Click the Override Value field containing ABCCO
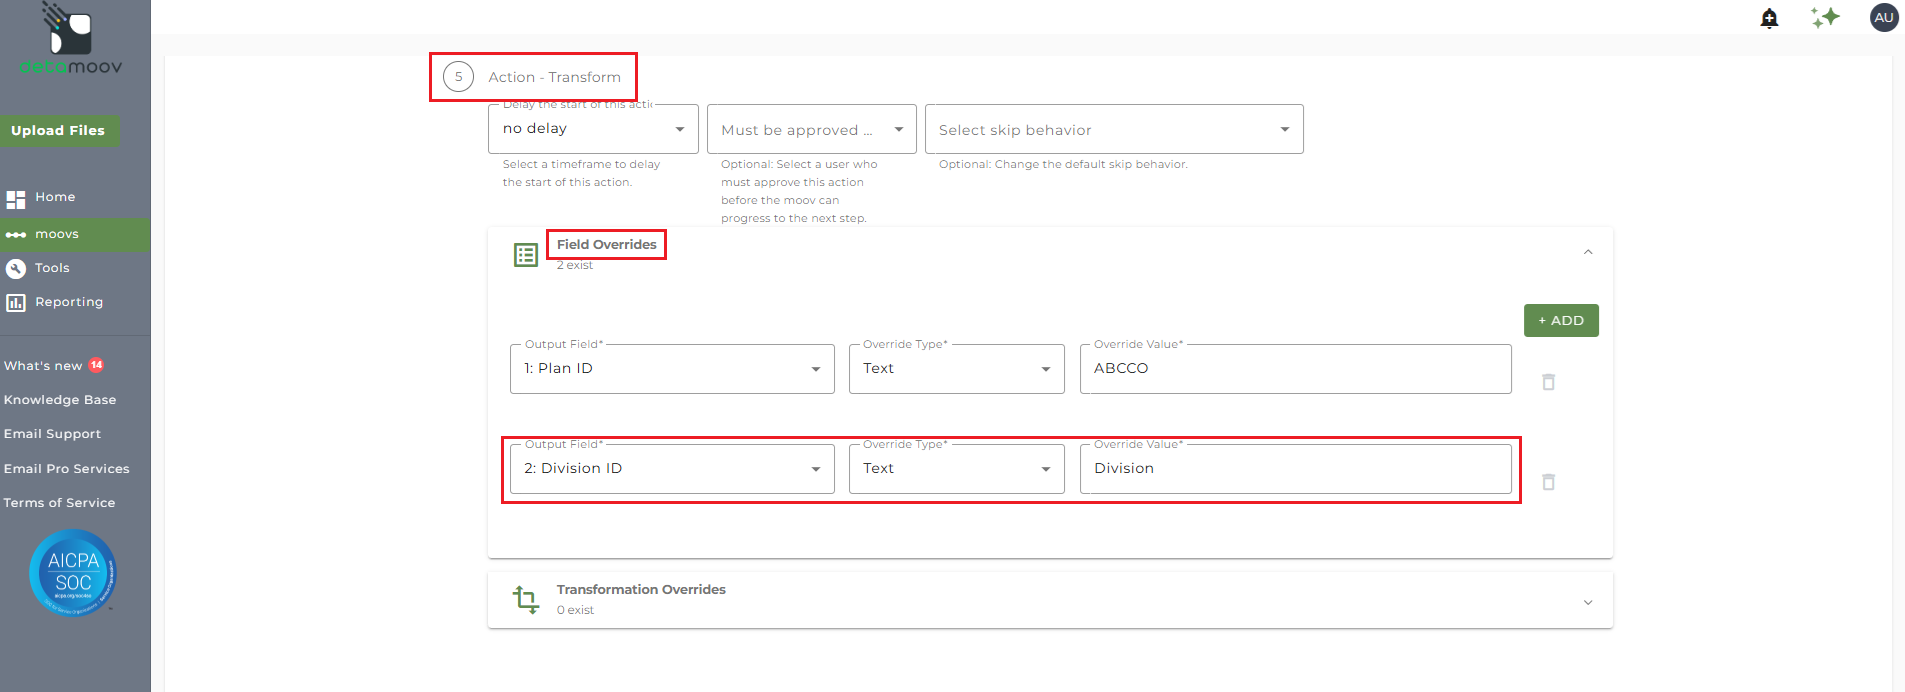The height and width of the screenshot is (692, 1905). [x=1295, y=369]
